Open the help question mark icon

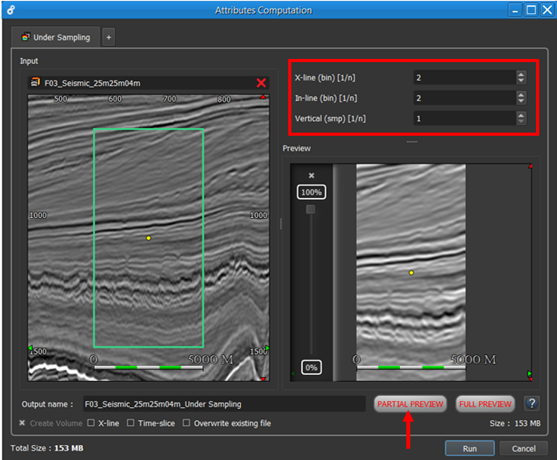click(532, 404)
